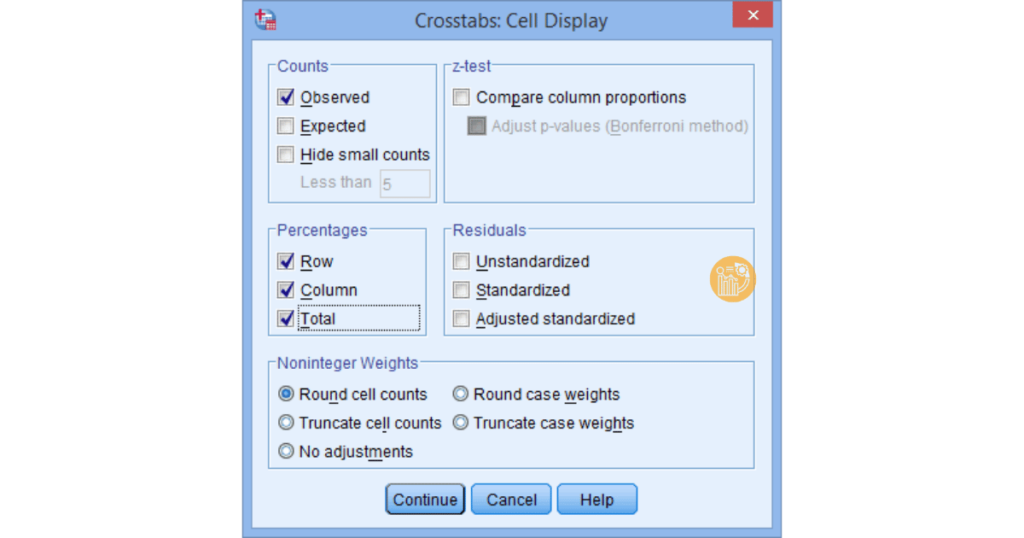Choose the No adjustments radio button
Viewport: 1024px width, 538px height.
pyautogui.click(x=286, y=452)
